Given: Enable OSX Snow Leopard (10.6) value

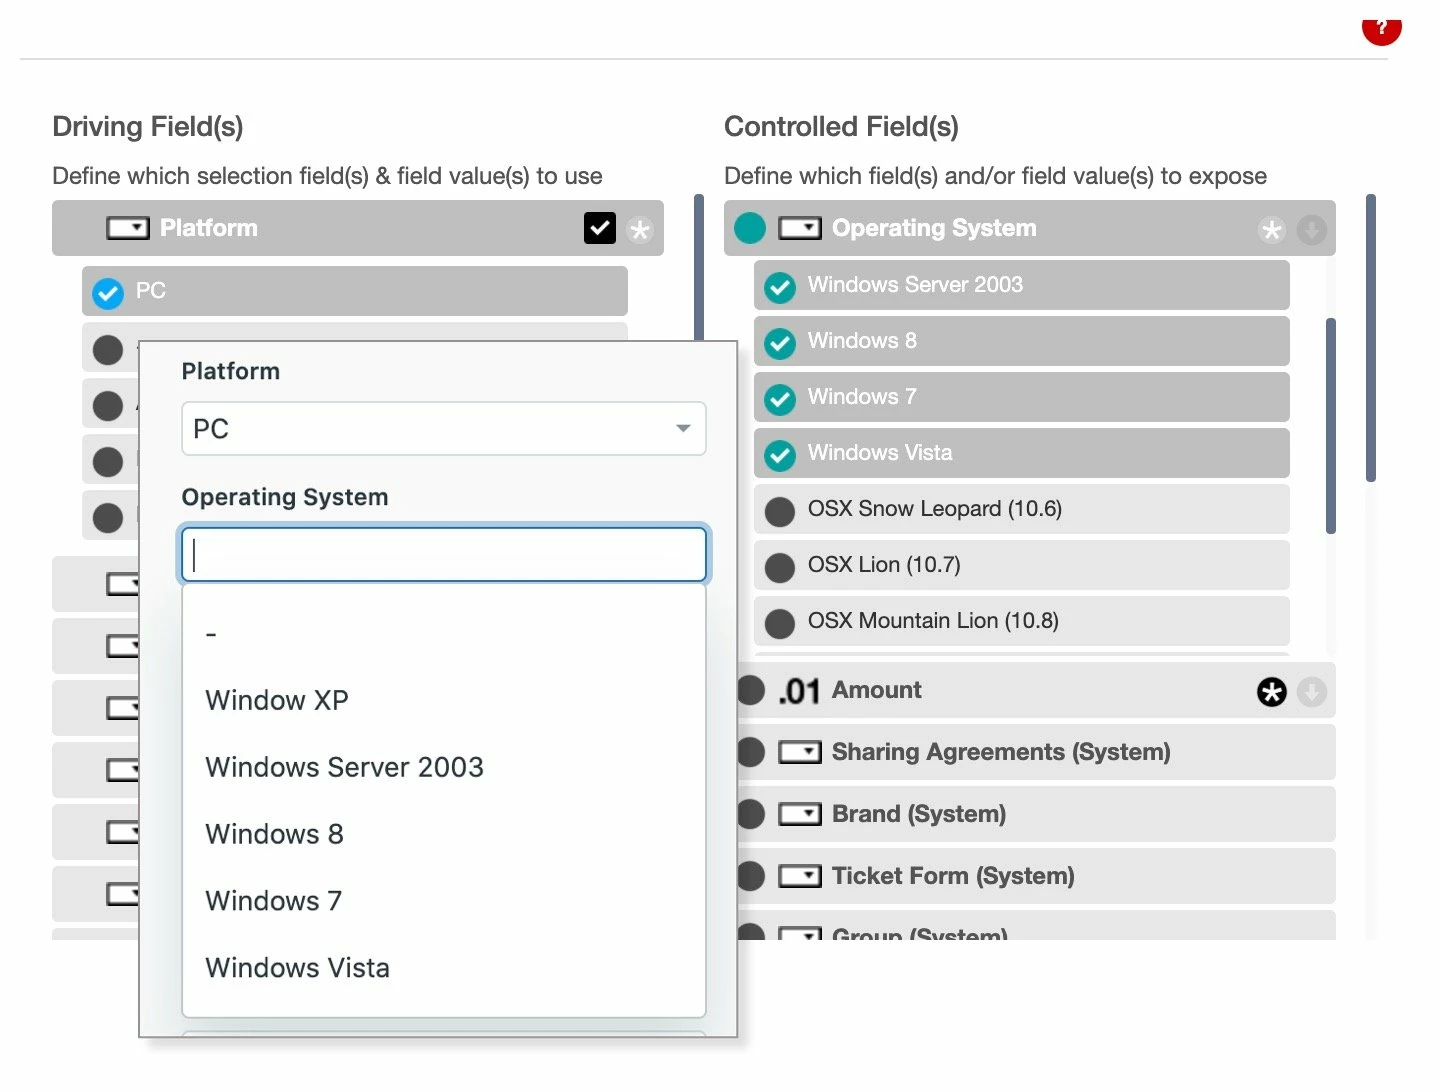Looking at the screenshot, I should pyautogui.click(x=780, y=512).
